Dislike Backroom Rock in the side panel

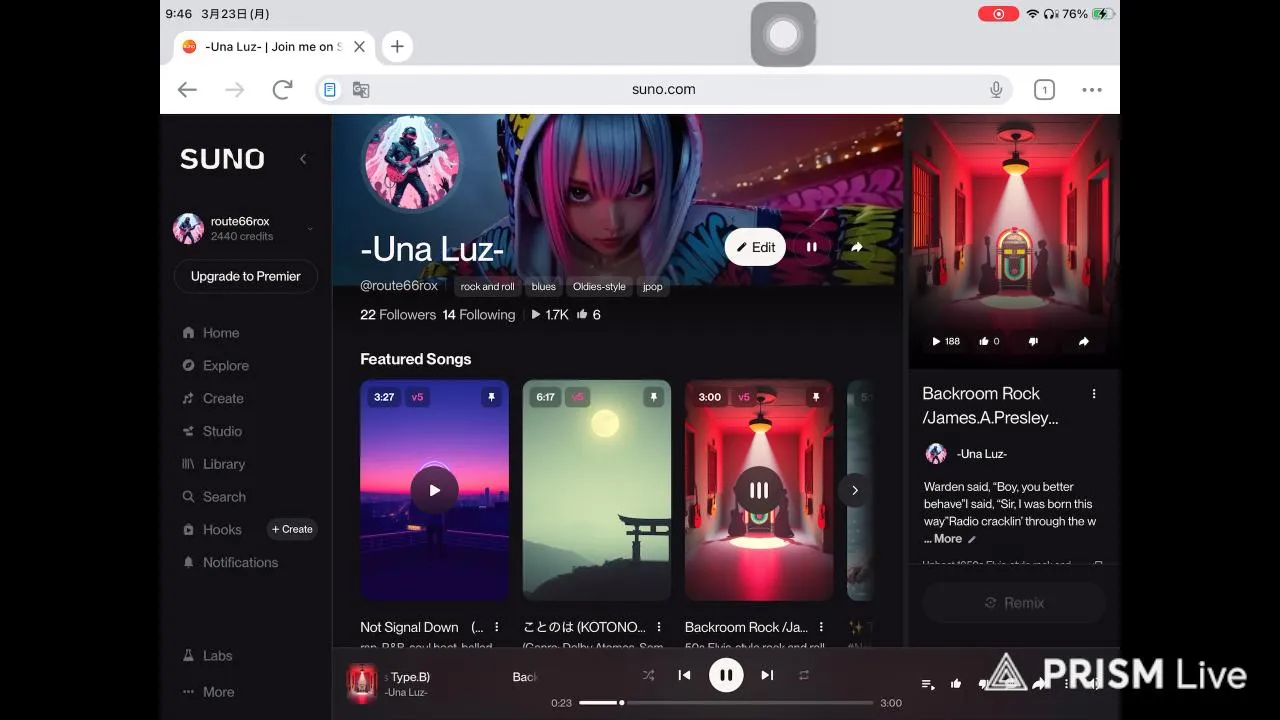tap(1033, 341)
